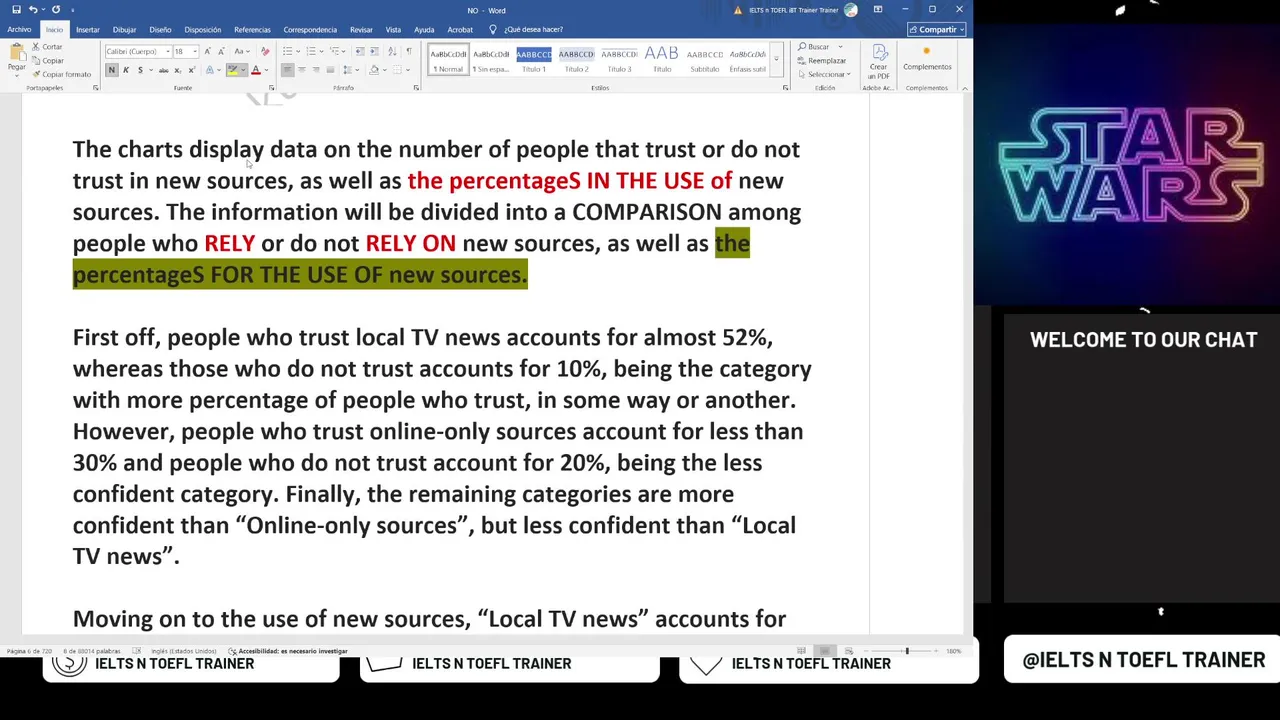Click the Redo icon in quick access toolbar
Image resolution: width=1280 pixels, height=720 pixels.
tap(56, 10)
